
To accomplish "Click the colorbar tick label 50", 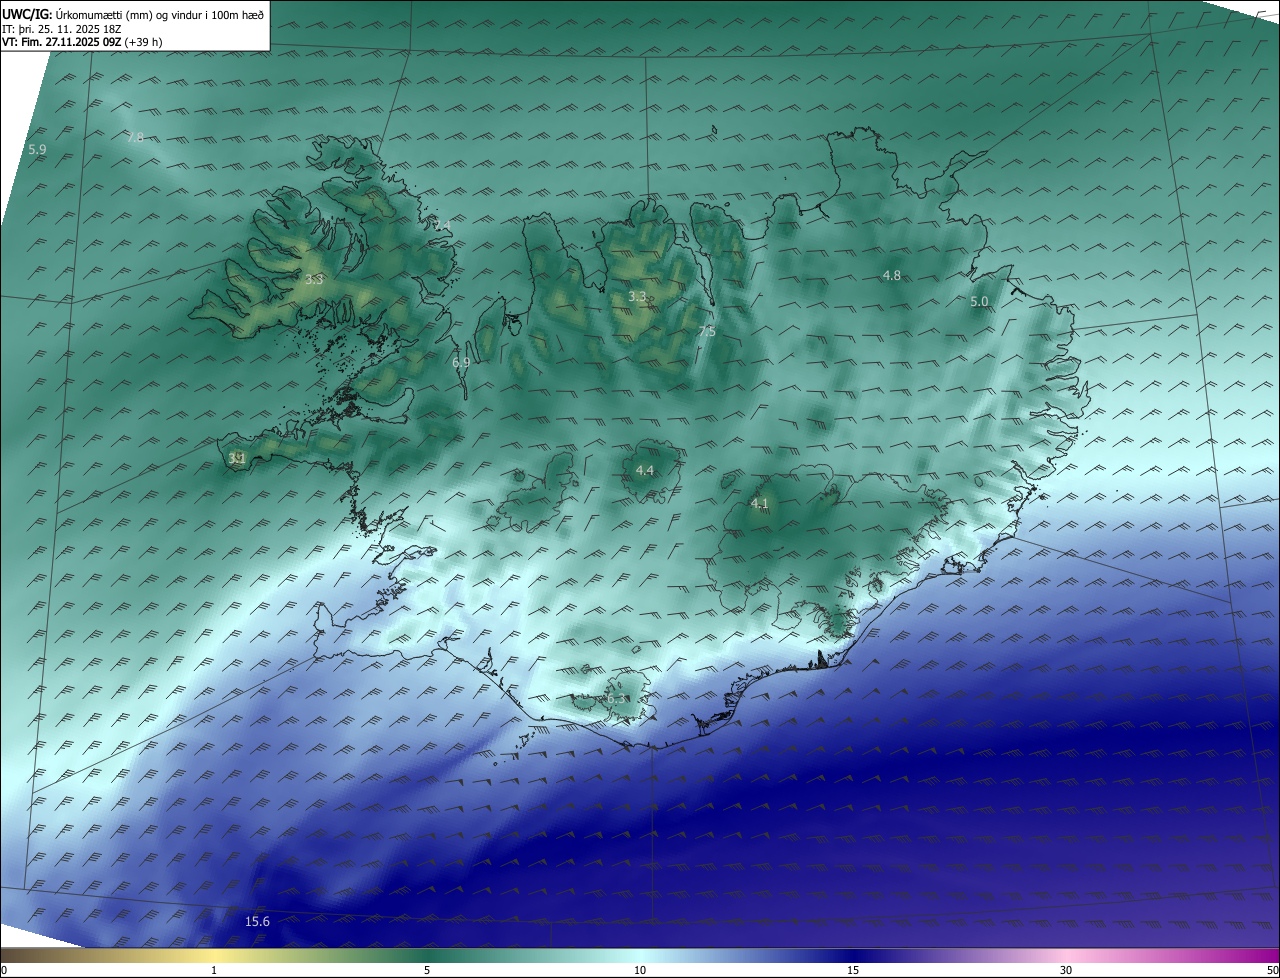I will pyautogui.click(x=1272, y=970).
